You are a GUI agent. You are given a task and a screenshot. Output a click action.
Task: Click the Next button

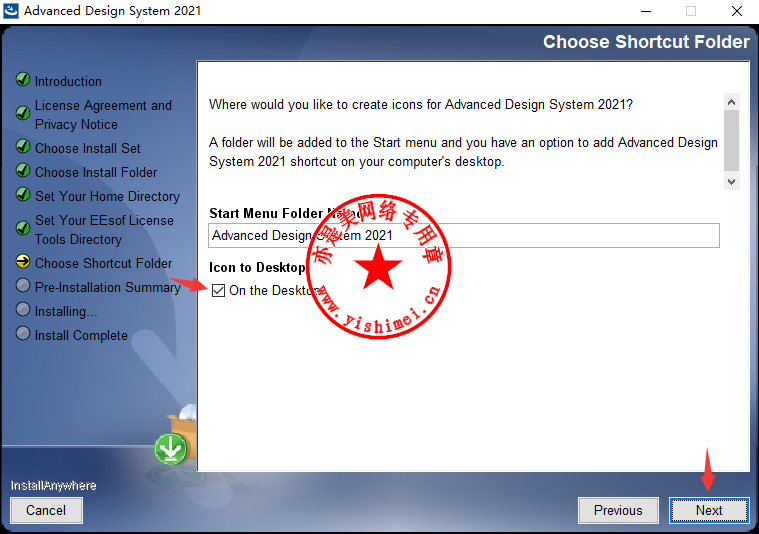tap(709, 510)
